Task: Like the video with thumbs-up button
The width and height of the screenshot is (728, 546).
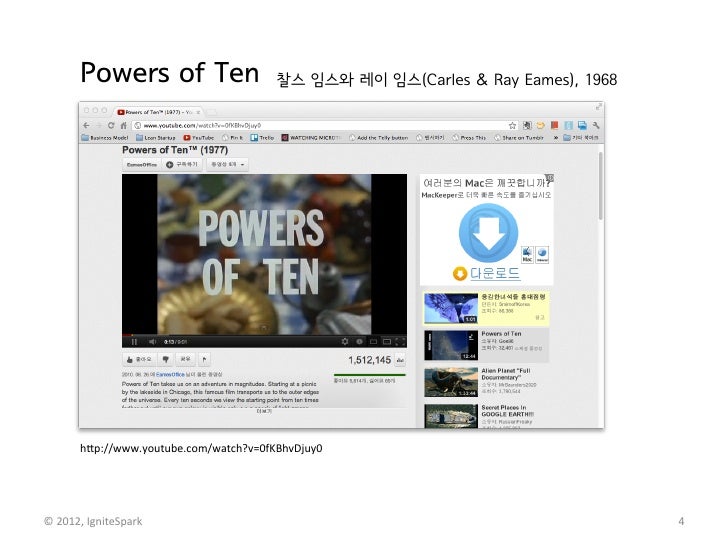Action: tap(139, 359)
